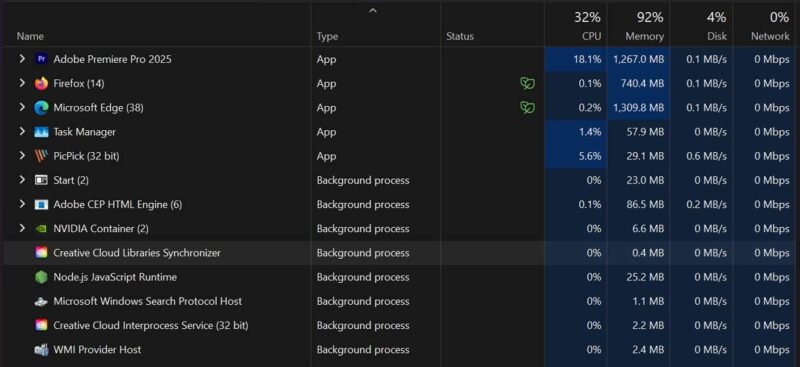Click the Node.js JavaScript Runtime icon
800x367 pixels.
point(41,277)
